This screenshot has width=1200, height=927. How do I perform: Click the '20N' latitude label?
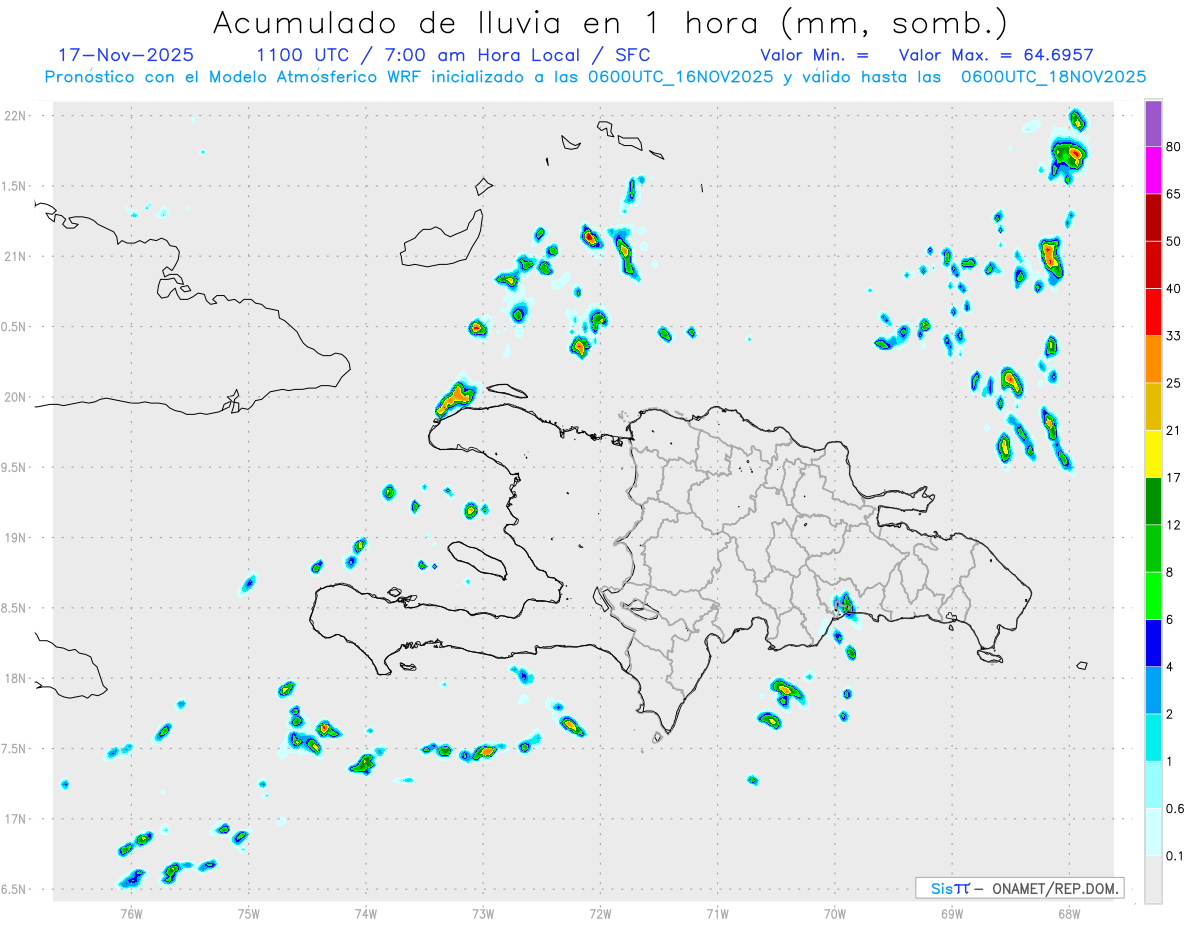[17, 397]
